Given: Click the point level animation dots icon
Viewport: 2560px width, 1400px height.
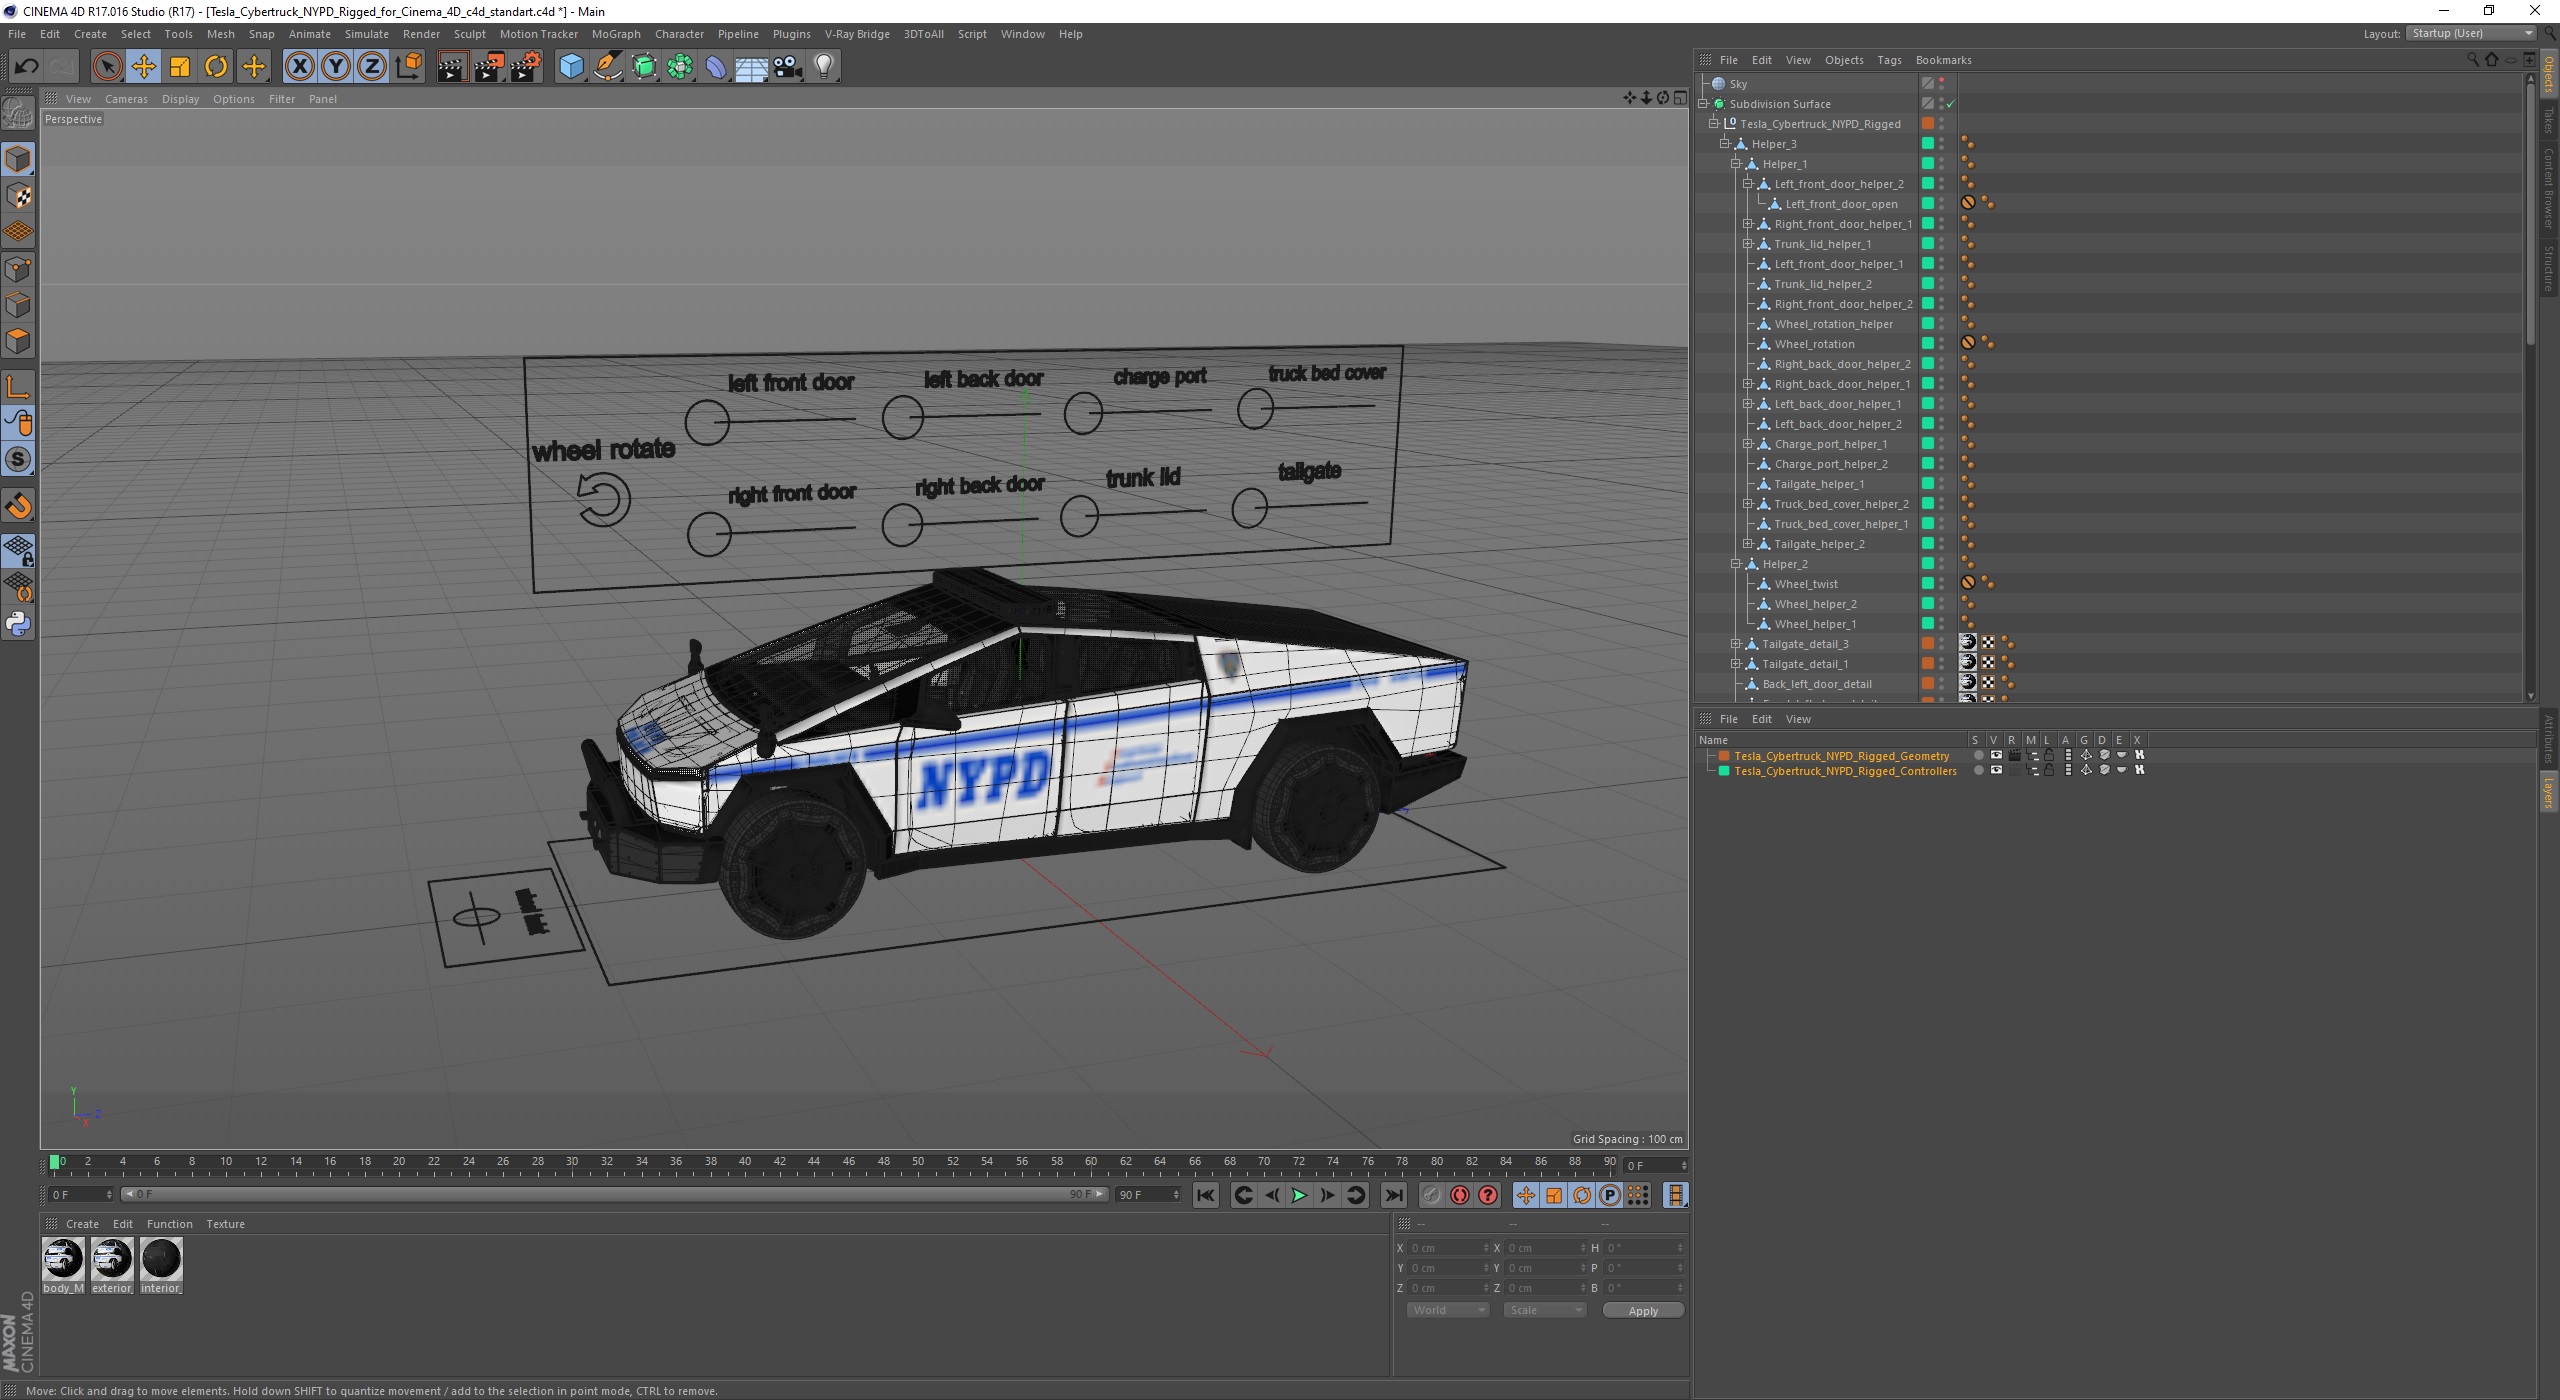Looking at the screenshot, I should click(1638, 1195).
